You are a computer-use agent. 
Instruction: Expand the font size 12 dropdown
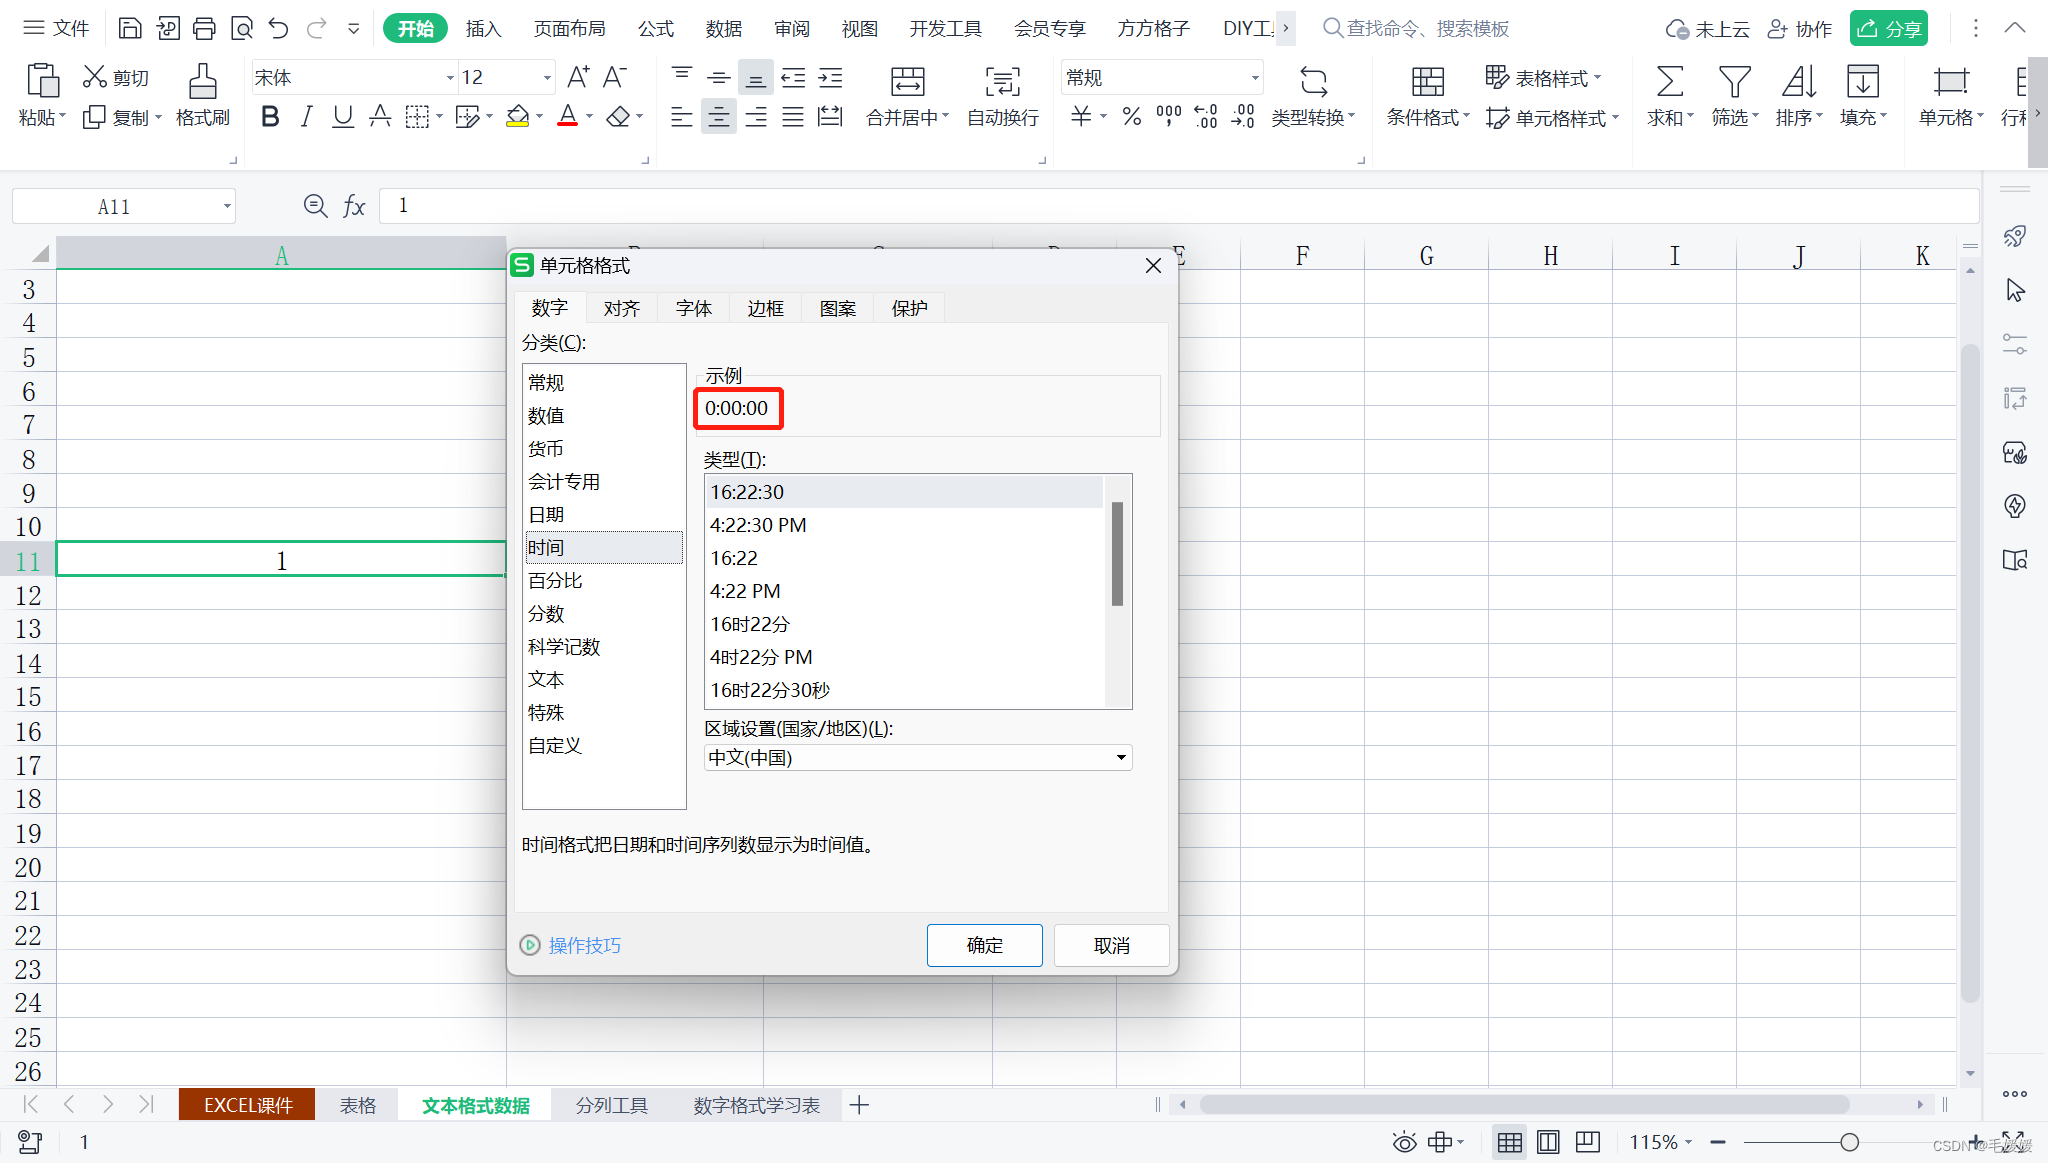point(547,78)
